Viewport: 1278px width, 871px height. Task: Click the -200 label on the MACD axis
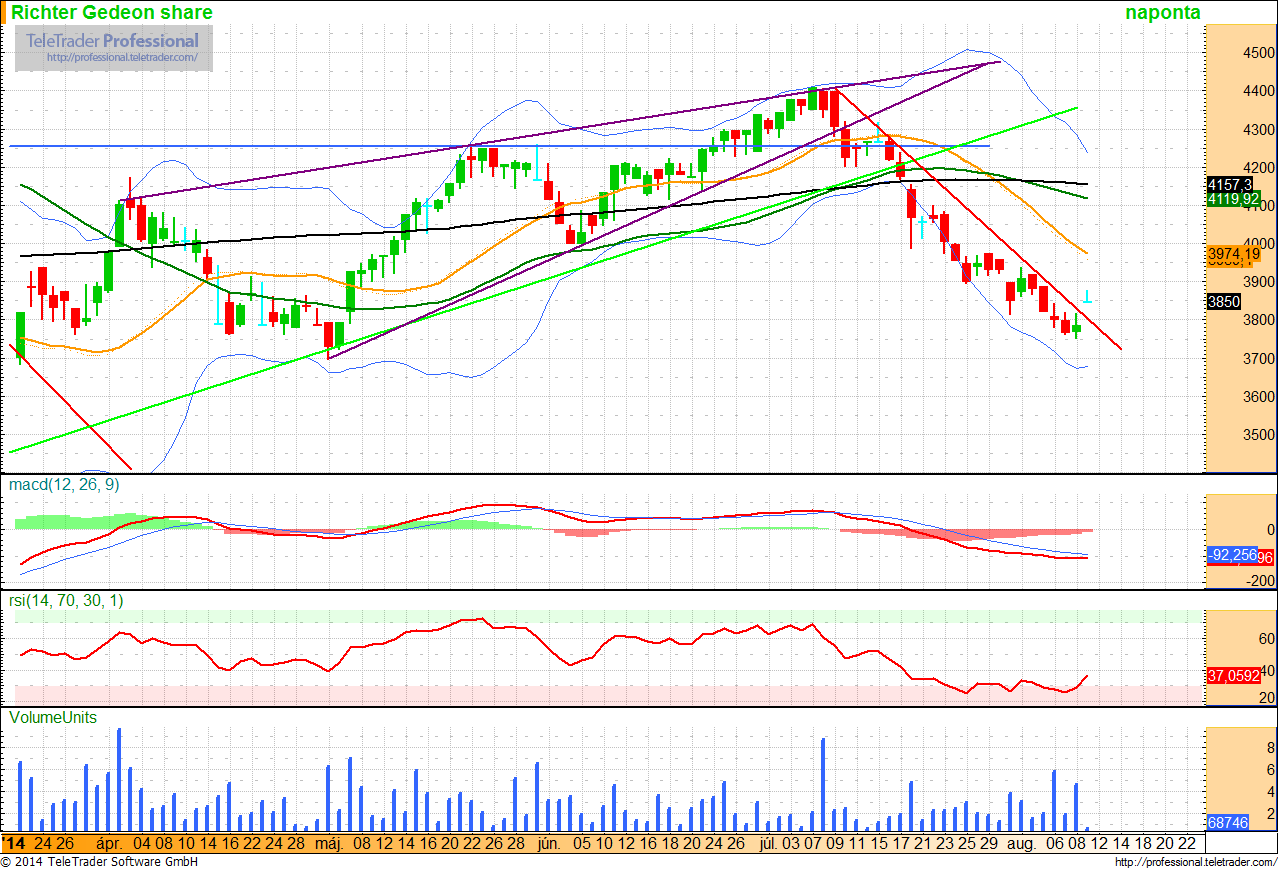[x=1259, y=581]
